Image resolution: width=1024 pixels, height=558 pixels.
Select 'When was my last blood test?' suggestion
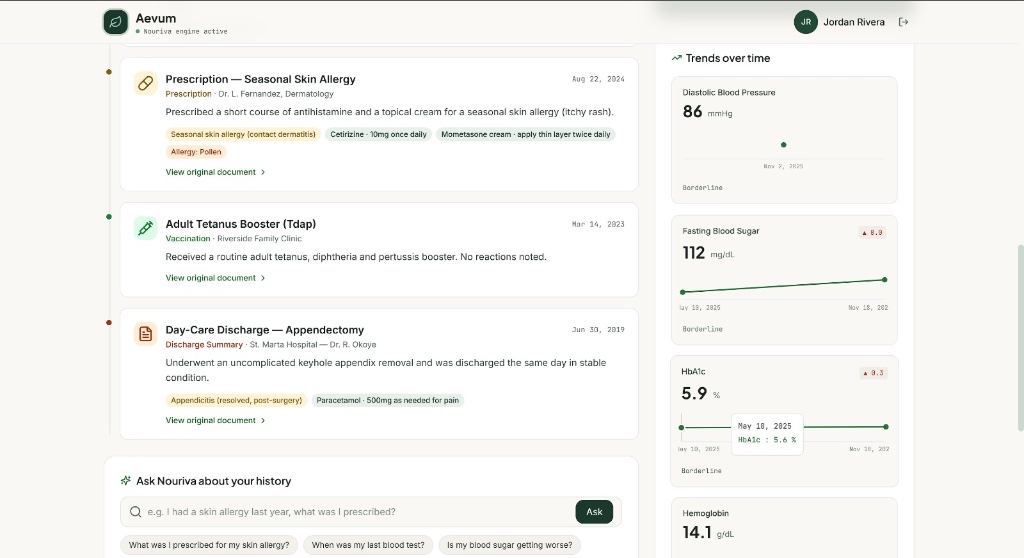coord(368,545)
